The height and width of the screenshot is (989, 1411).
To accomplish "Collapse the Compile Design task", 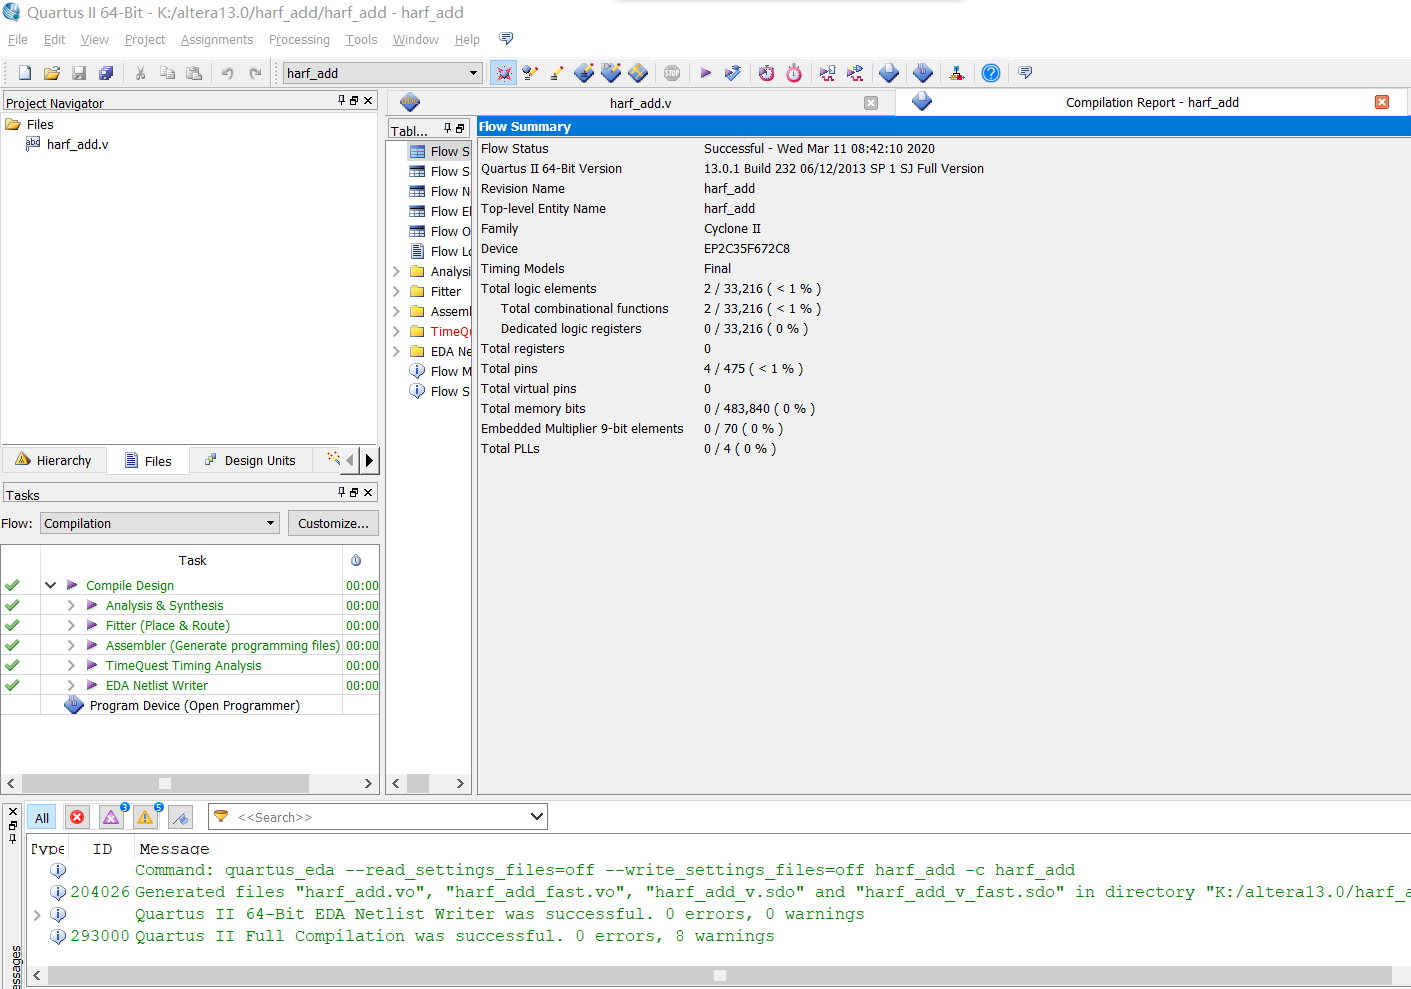I will pyautogui.click(x=50, y=585).
